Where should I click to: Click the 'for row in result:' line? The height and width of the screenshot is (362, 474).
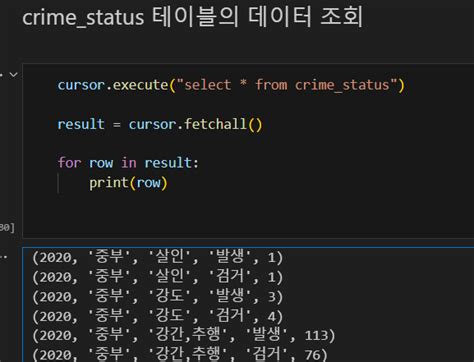128,163
